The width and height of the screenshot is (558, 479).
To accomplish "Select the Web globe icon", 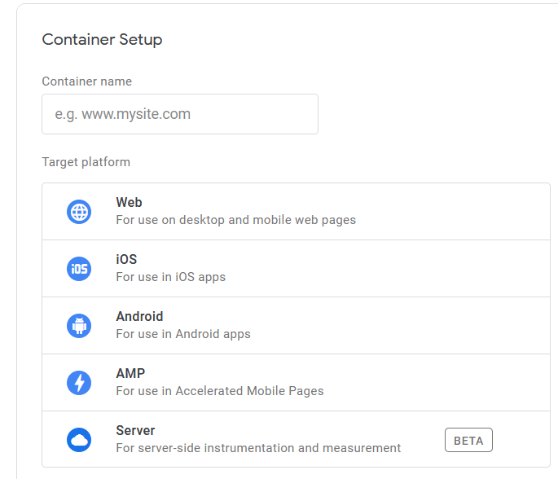I will [79, 212].
